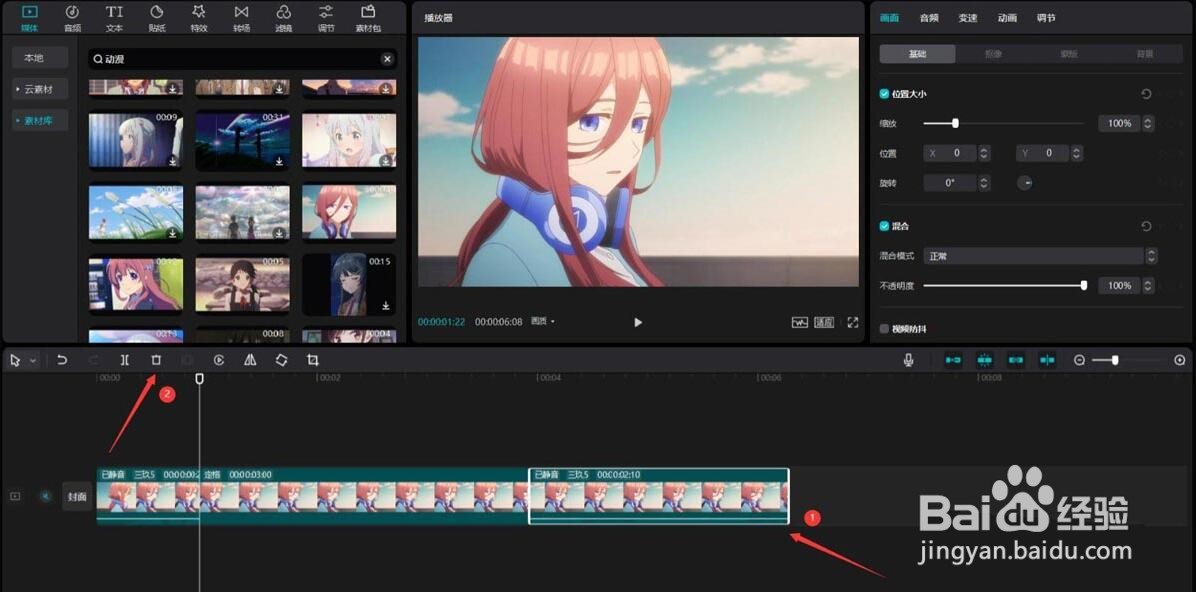
Task: Clear the 动漫 search text with the X button
Action: (387, 59)
